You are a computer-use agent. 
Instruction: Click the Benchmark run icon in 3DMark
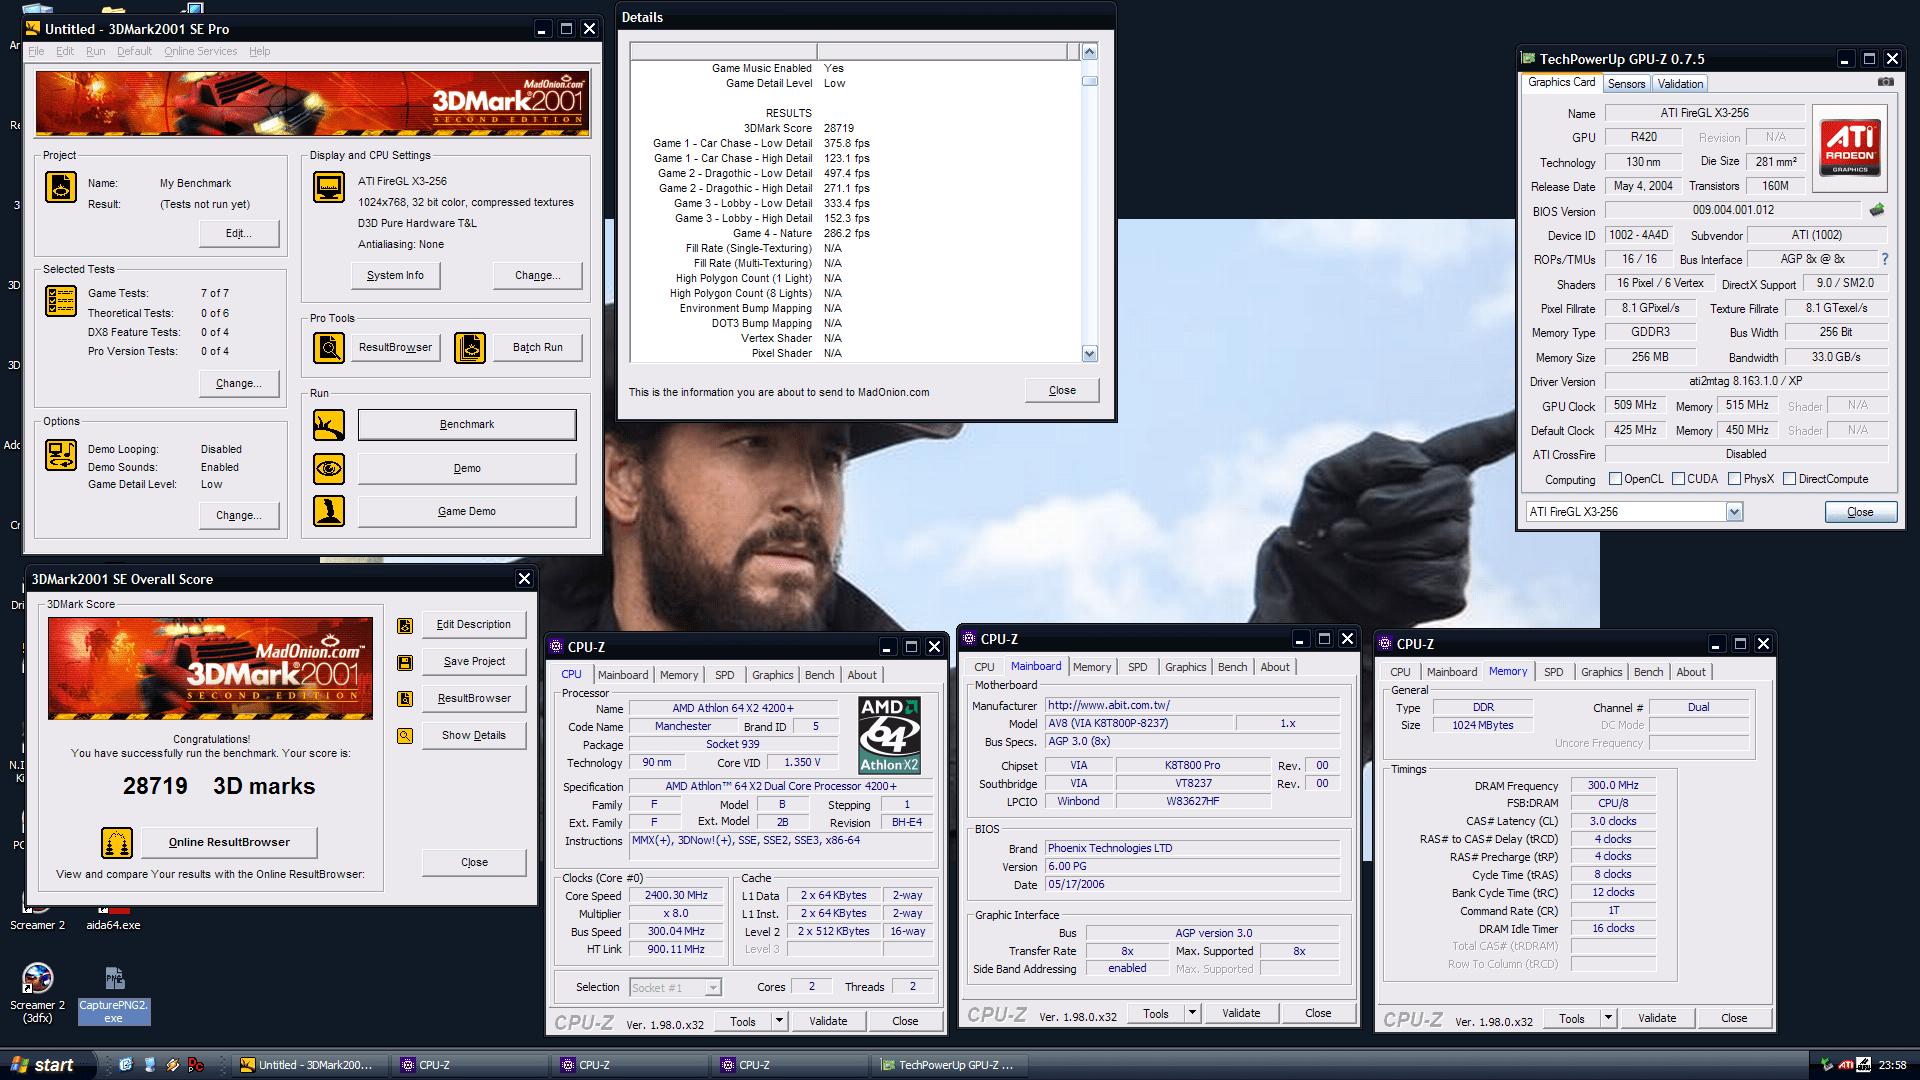point(329,425)
